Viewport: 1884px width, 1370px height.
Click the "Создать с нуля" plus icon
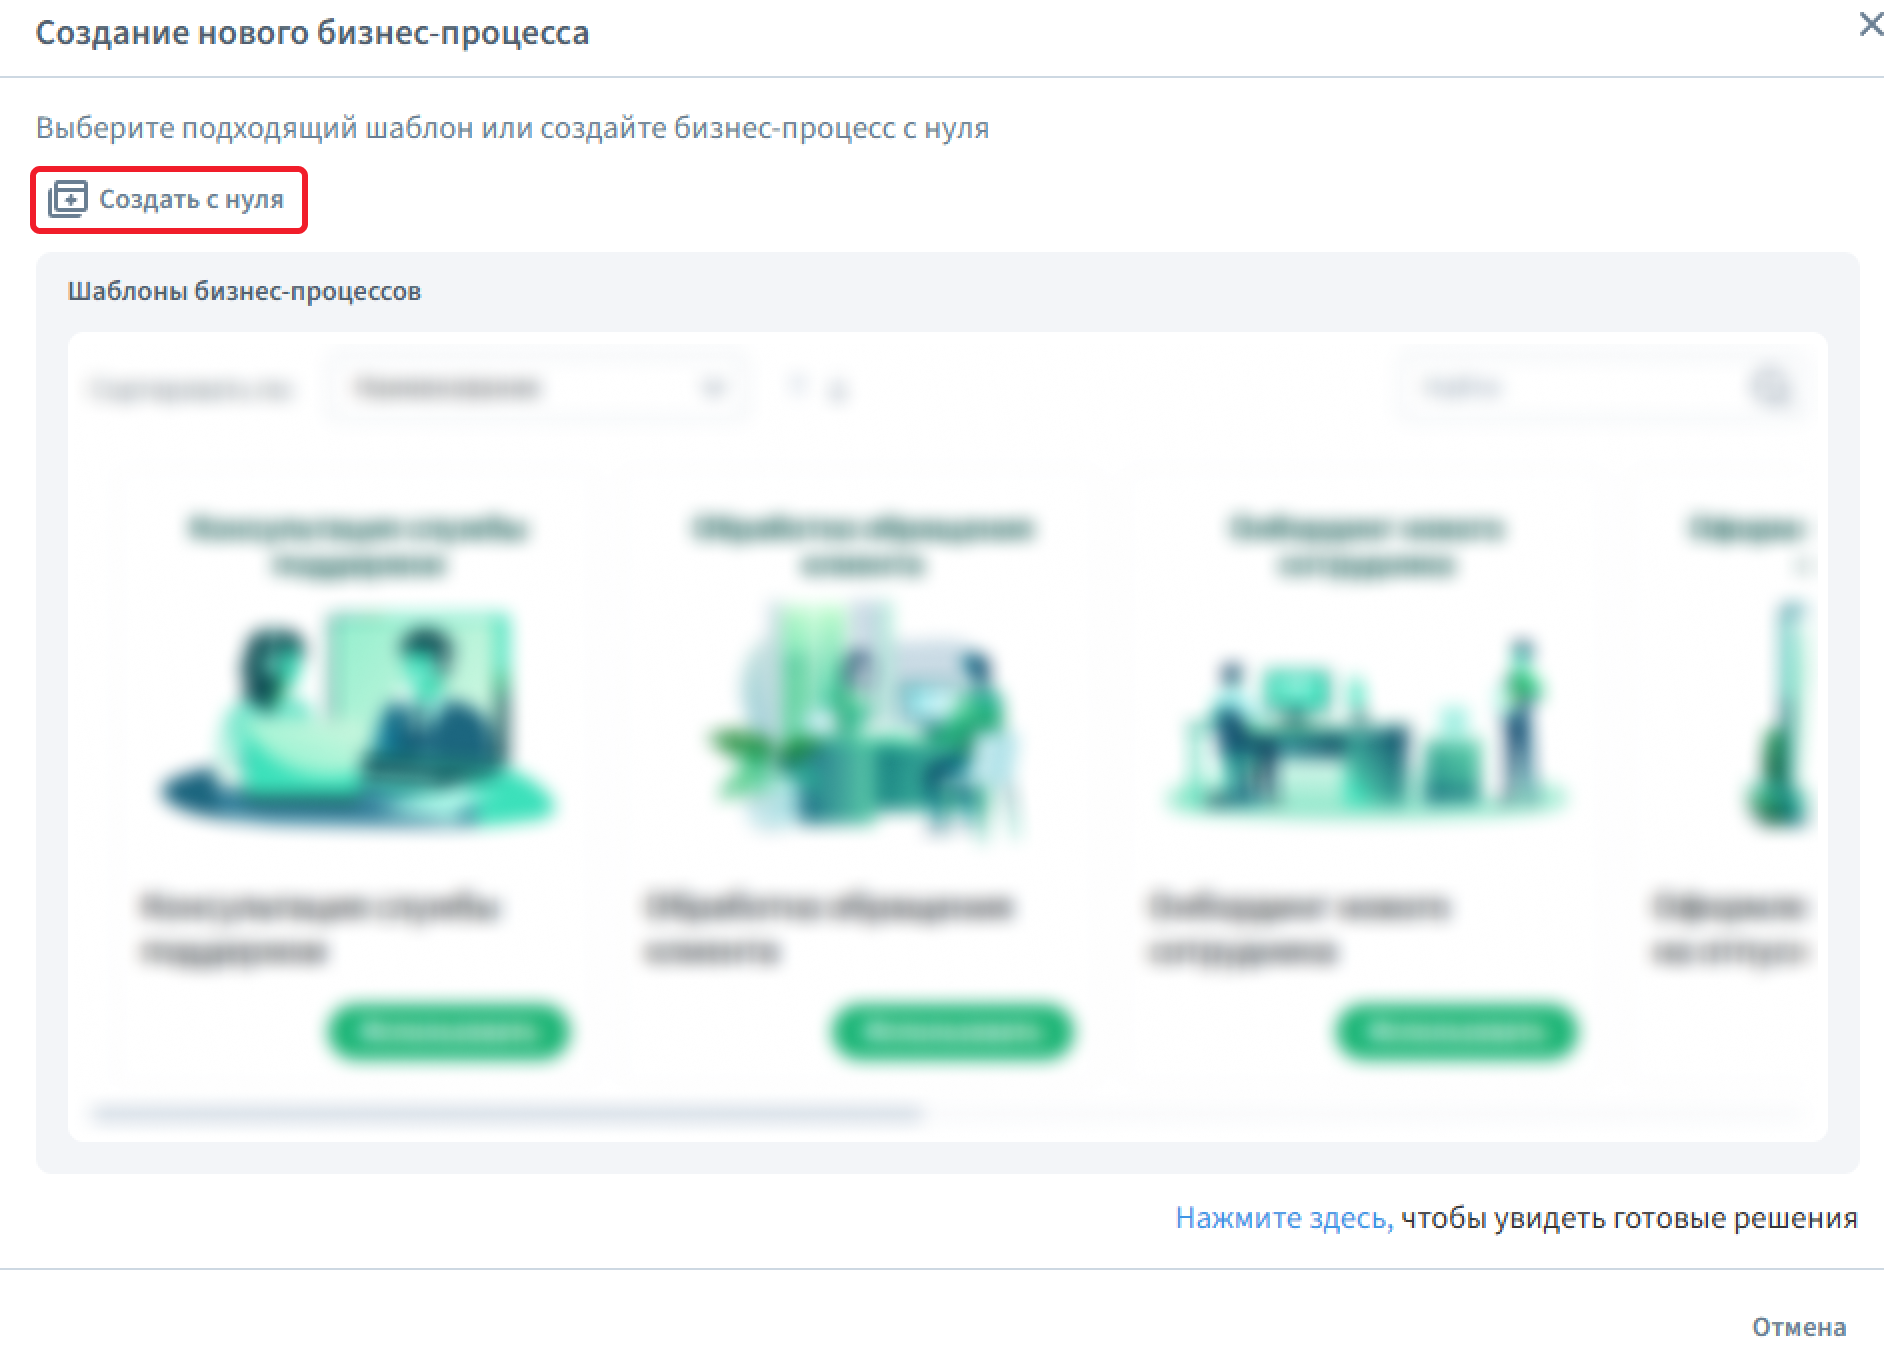[68, 199]
